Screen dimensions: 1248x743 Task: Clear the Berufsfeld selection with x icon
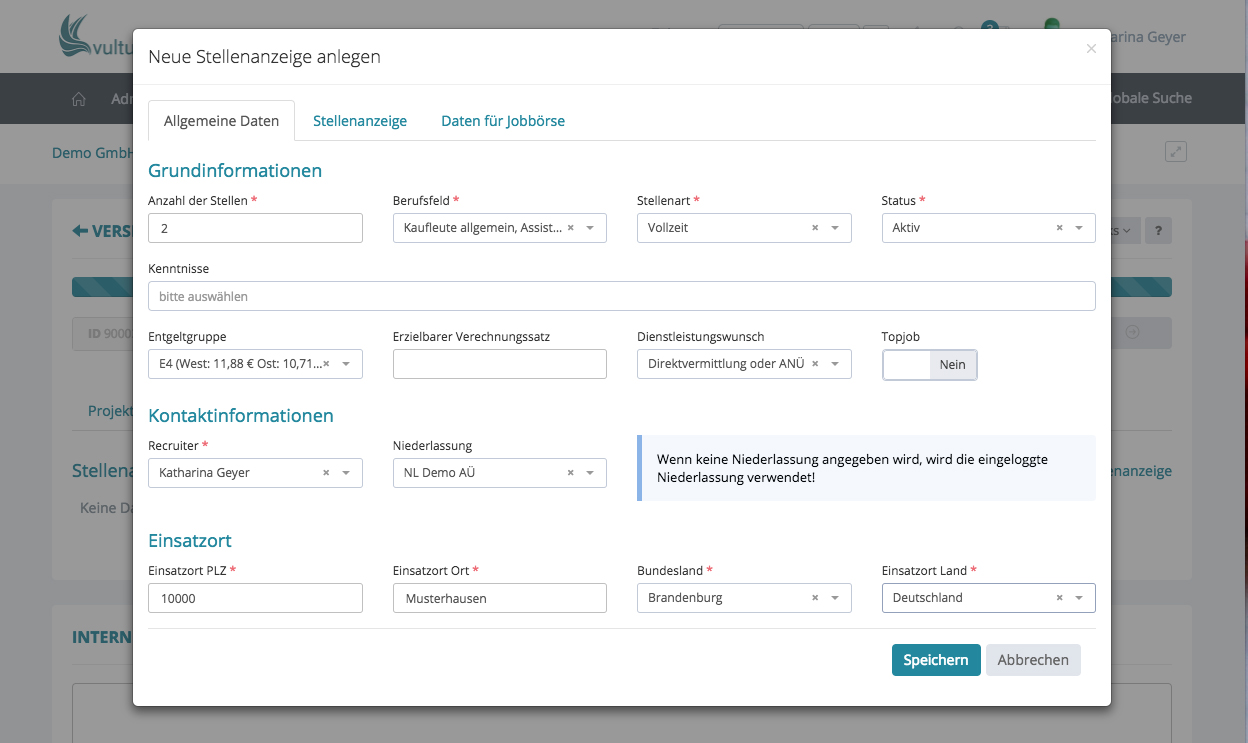point(570,228)
